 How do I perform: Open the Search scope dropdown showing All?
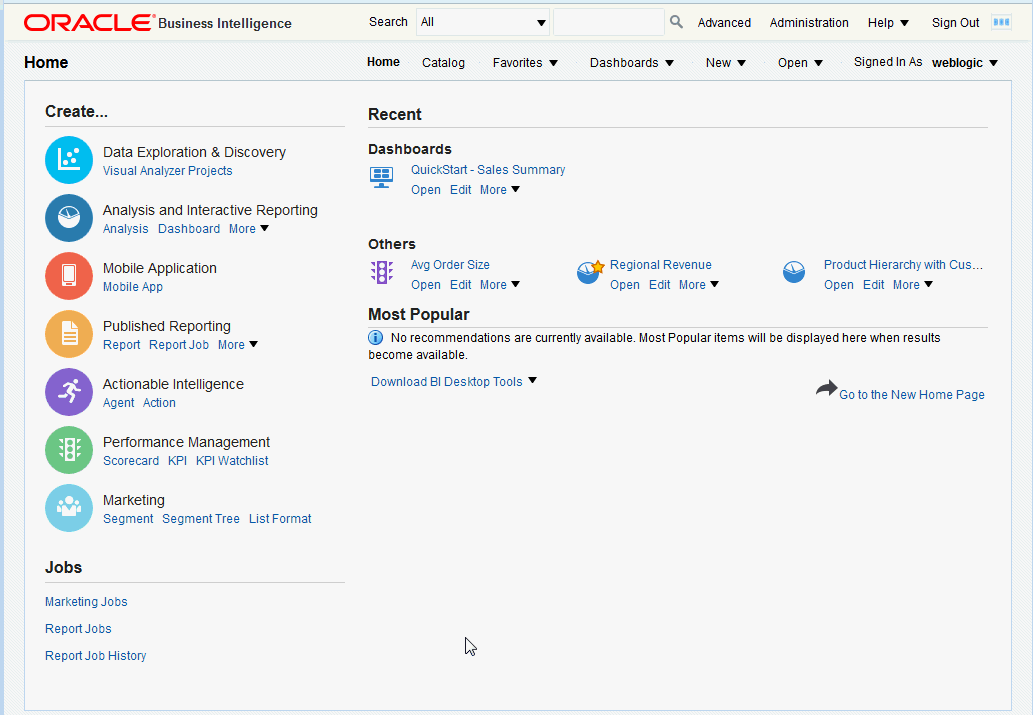pyautogui.click(x=483, y=22)
